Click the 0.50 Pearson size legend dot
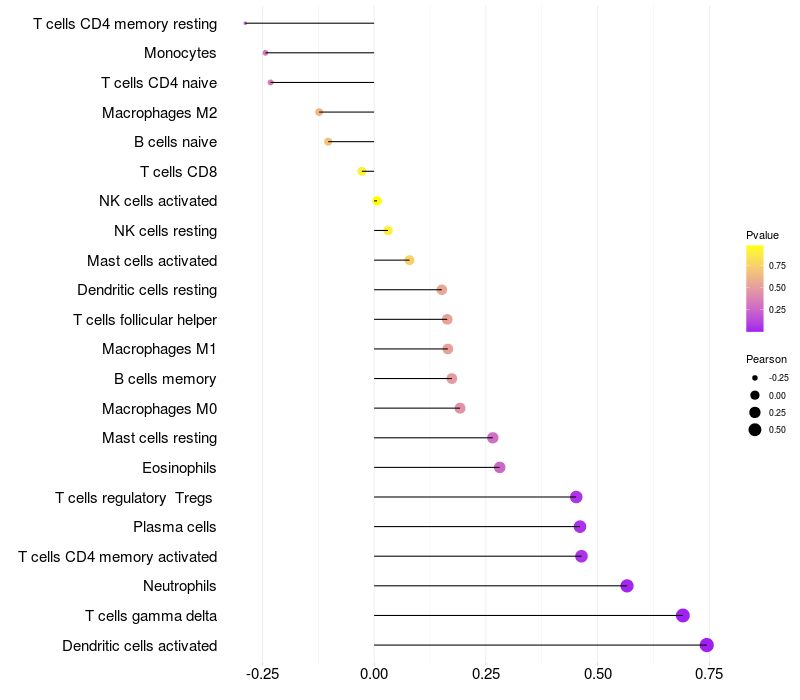Image resolution: width=800 pixels, height=700 pixels. click(x=755, y=430)
